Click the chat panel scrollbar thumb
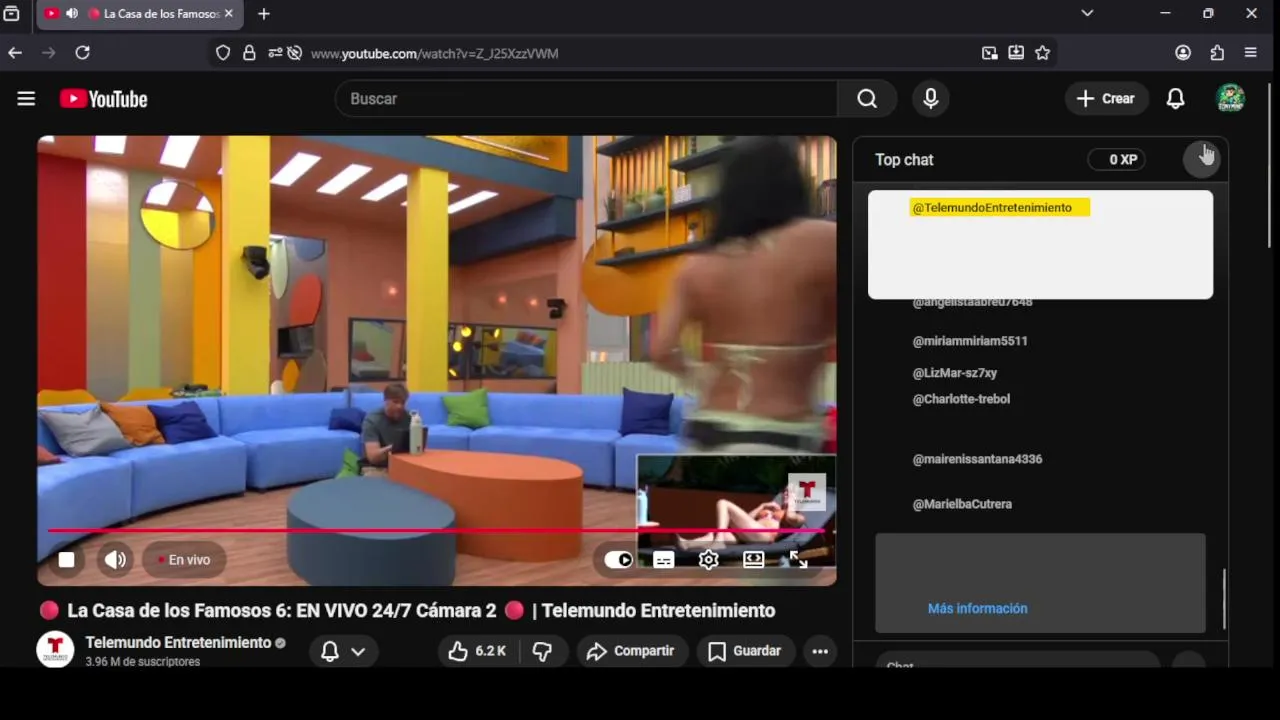The image size is (1280, 720). tap(1224, 598)
